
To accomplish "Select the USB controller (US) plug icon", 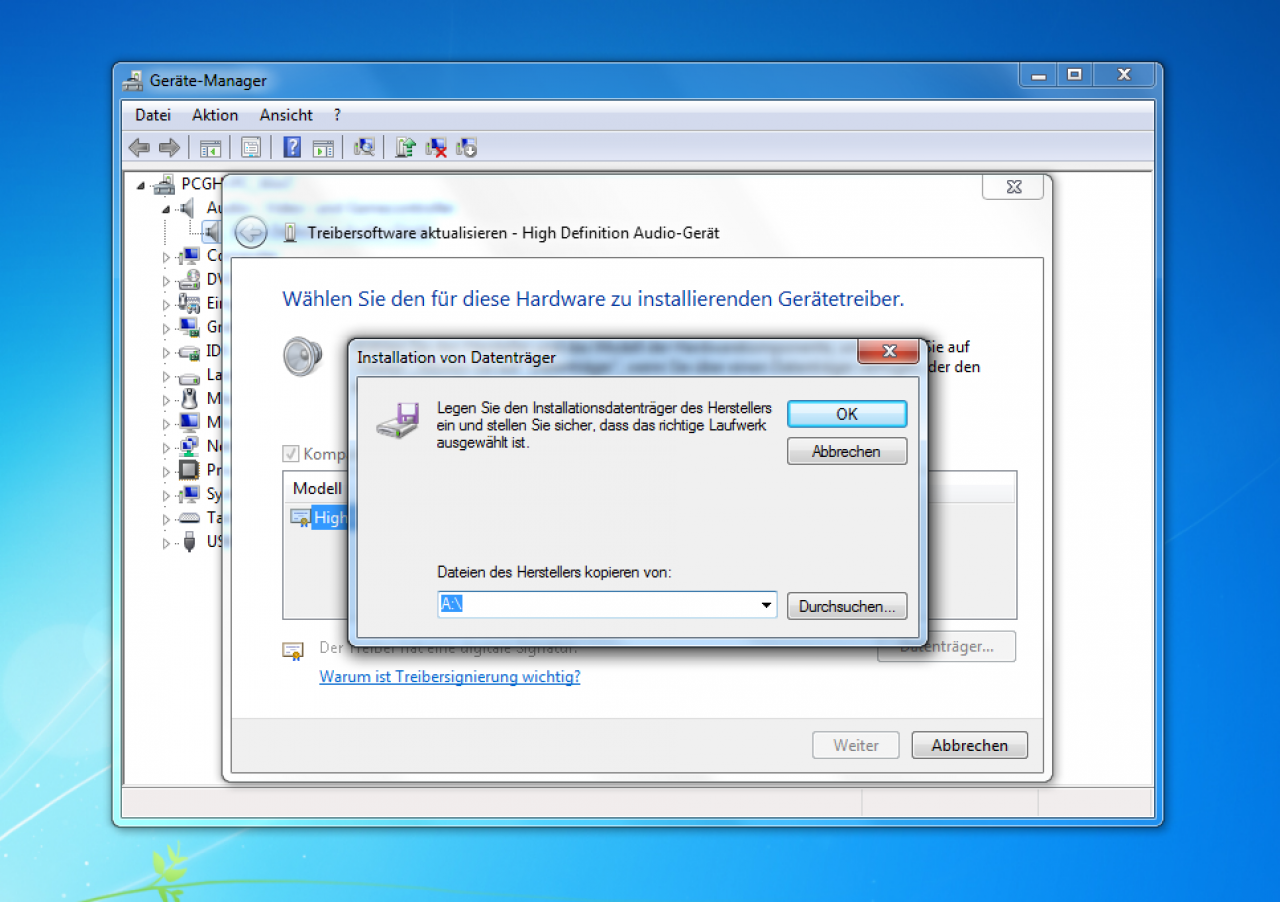I will (189, 542).
